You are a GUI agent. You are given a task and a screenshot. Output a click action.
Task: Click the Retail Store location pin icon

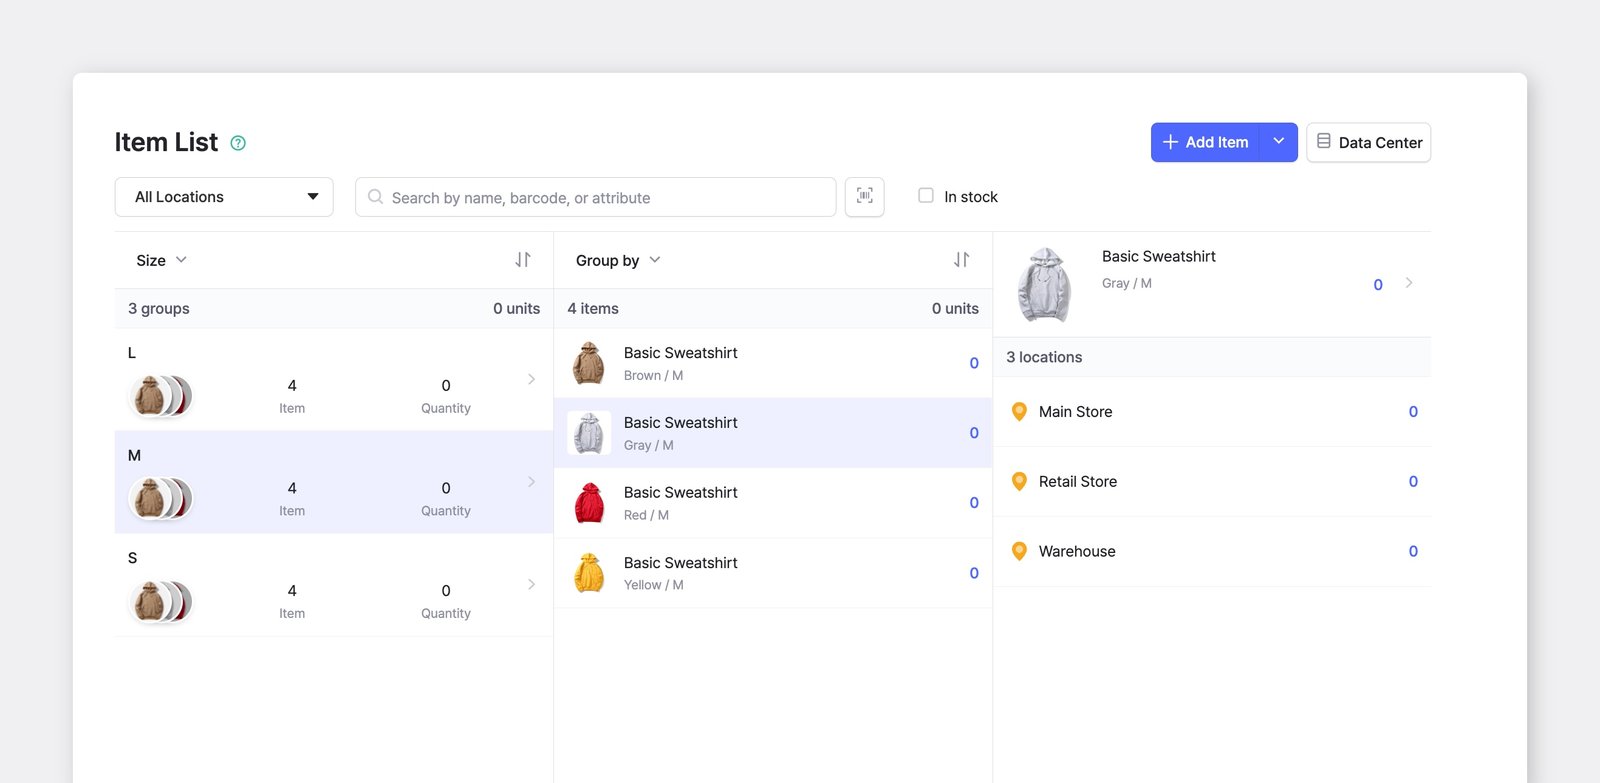coord(1019,481)
